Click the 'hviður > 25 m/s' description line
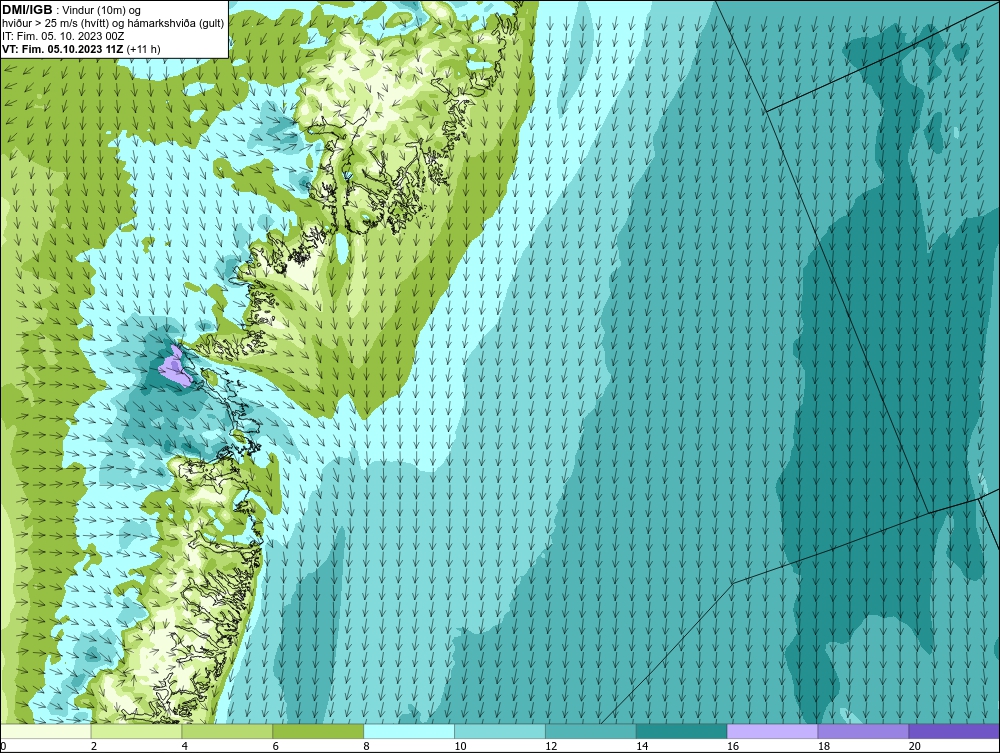 [x=113, y=24]
